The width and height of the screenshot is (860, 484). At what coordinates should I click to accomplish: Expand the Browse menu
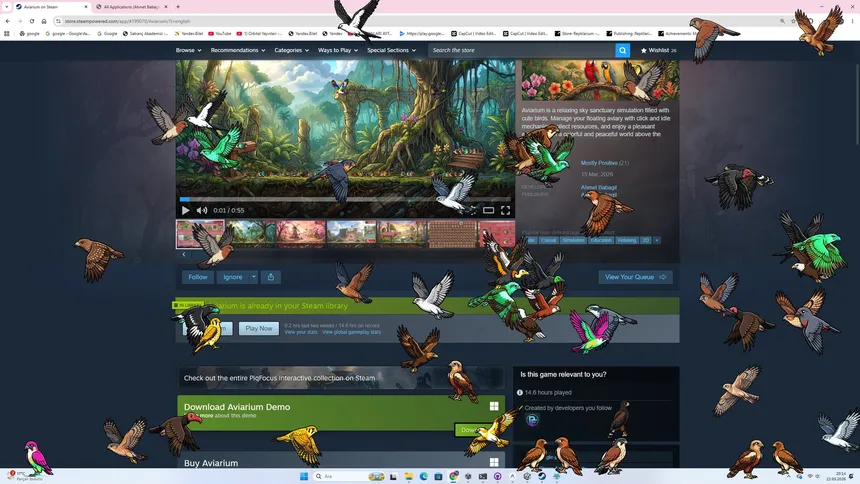188,50
